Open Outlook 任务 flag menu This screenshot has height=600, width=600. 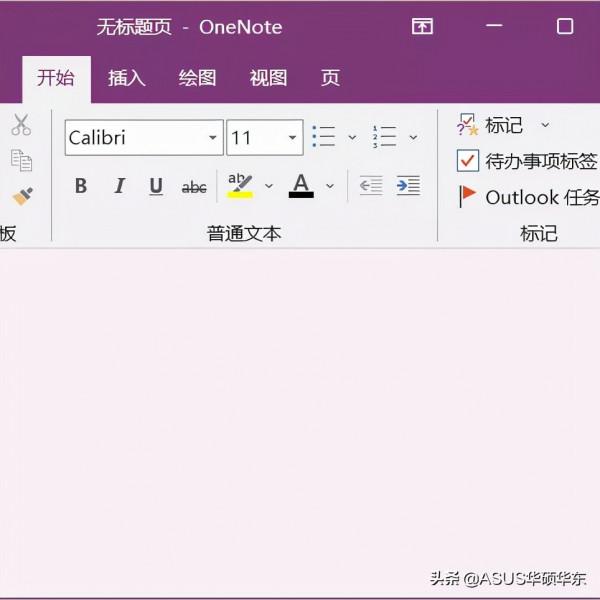[528, 197]
